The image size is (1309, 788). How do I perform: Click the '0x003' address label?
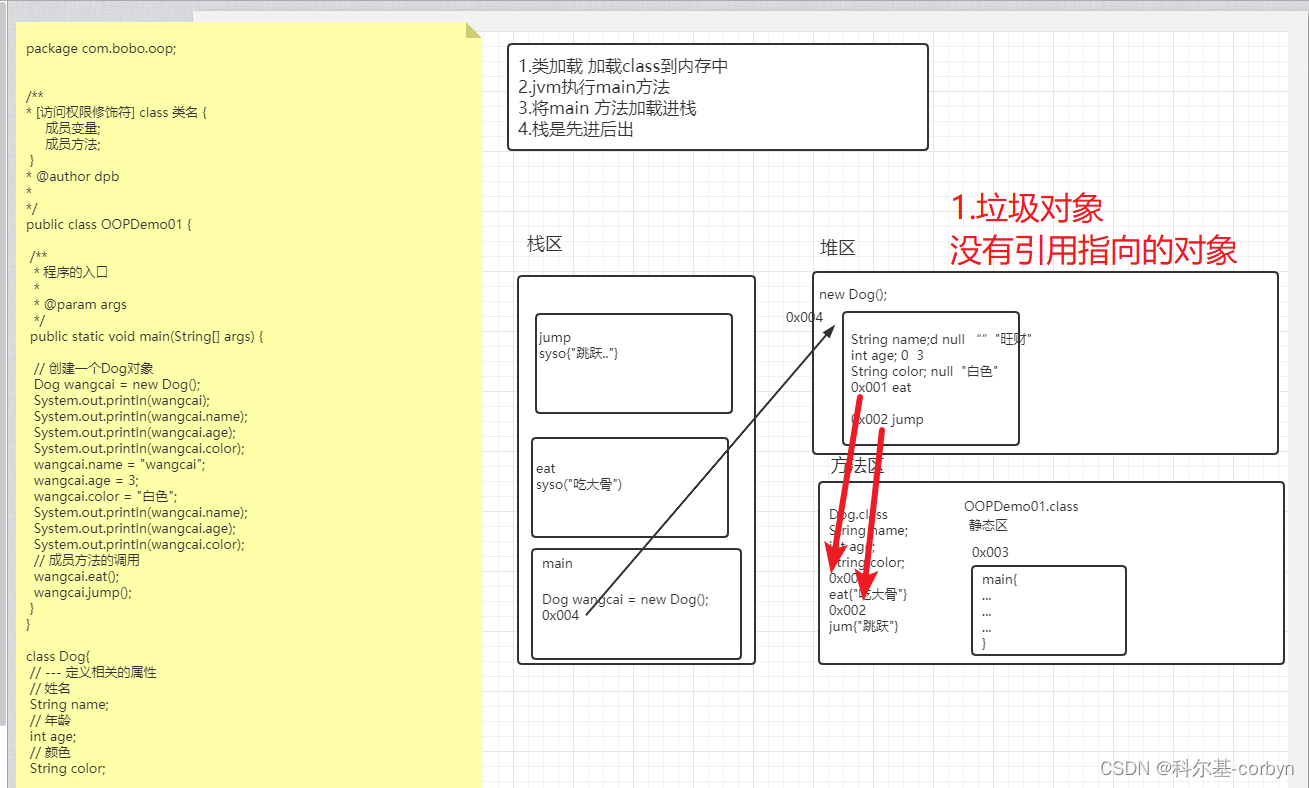coord(990,552)
